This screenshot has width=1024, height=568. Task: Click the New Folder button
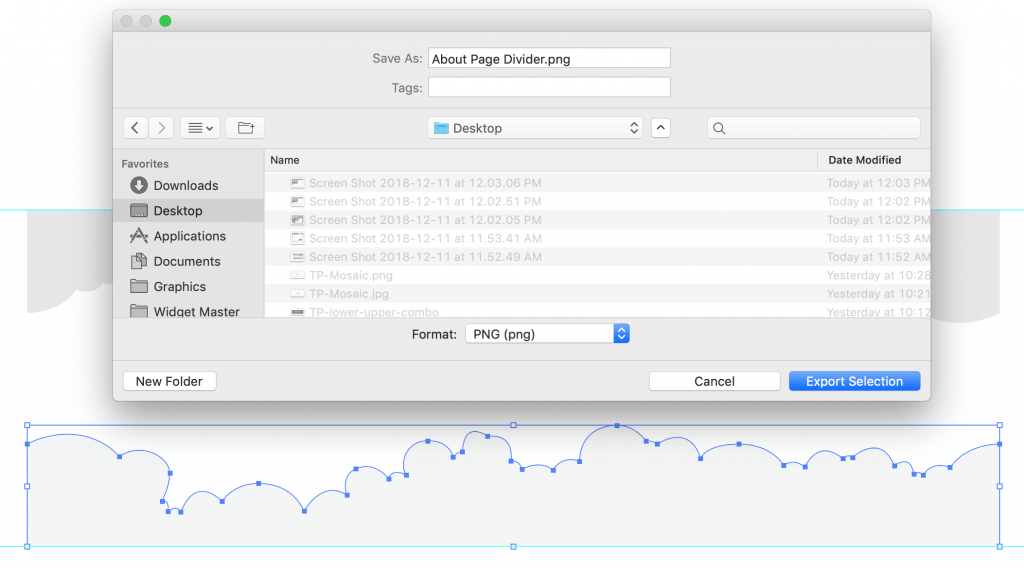pyautogui.click(x=169, y=381)
